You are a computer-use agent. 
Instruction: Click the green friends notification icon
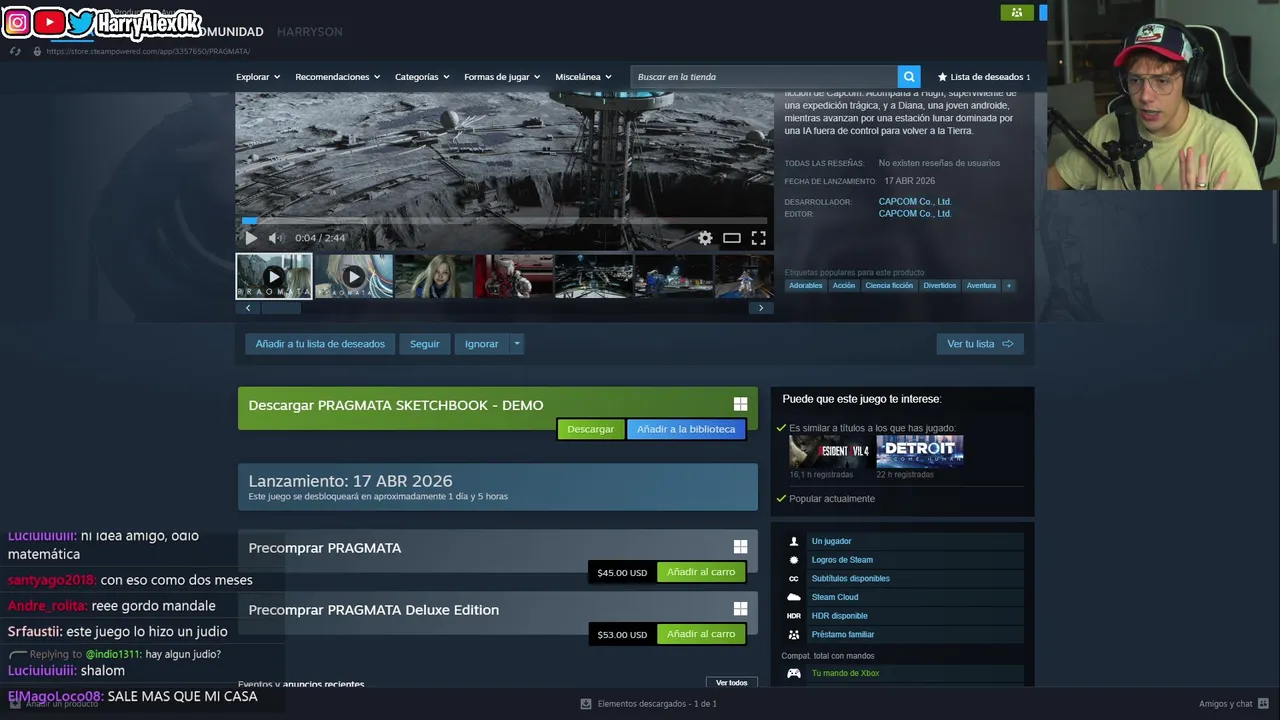tap(1017, 13)
